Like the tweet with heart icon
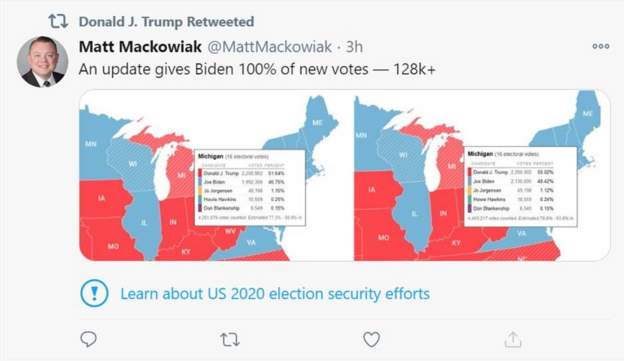The width and height of the screenshot is (624, 361). coord(371,340)
